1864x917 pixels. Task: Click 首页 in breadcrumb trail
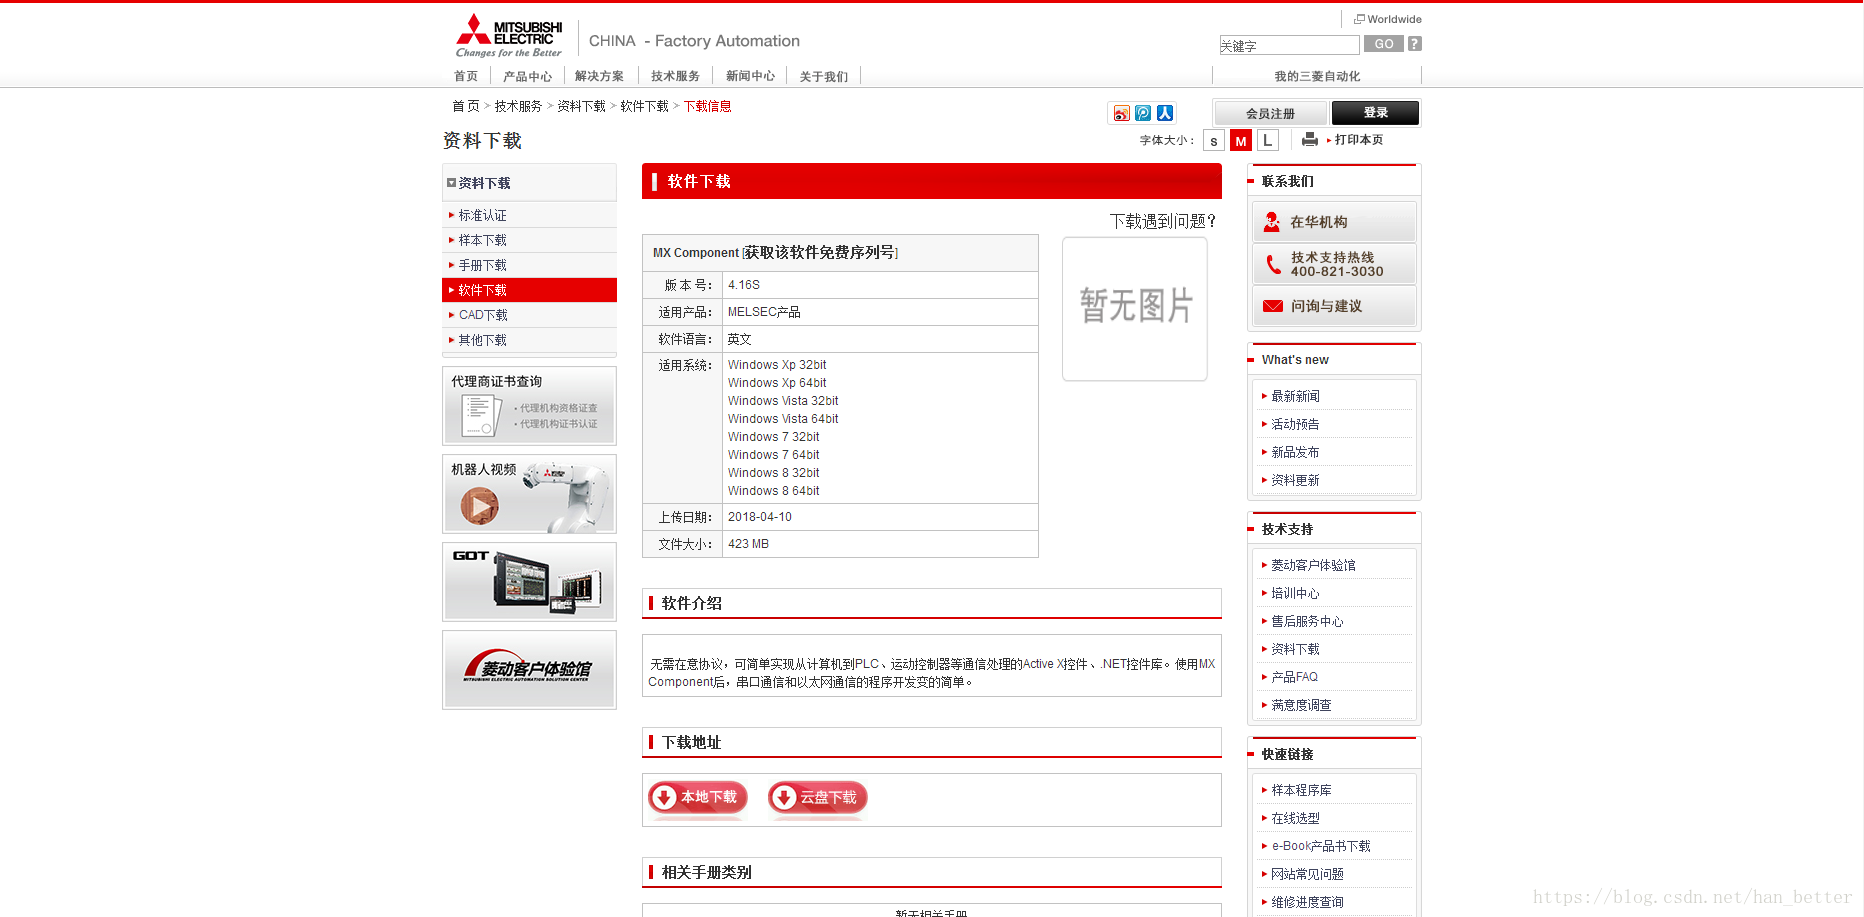466,106
